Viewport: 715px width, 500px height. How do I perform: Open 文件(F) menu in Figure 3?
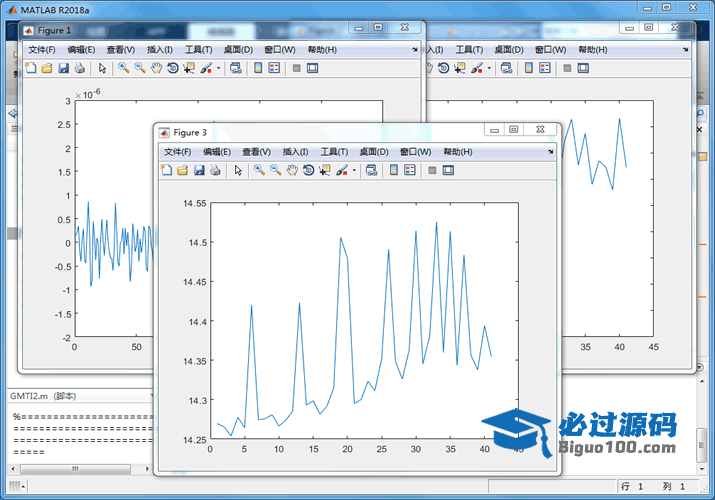(177, 152)
